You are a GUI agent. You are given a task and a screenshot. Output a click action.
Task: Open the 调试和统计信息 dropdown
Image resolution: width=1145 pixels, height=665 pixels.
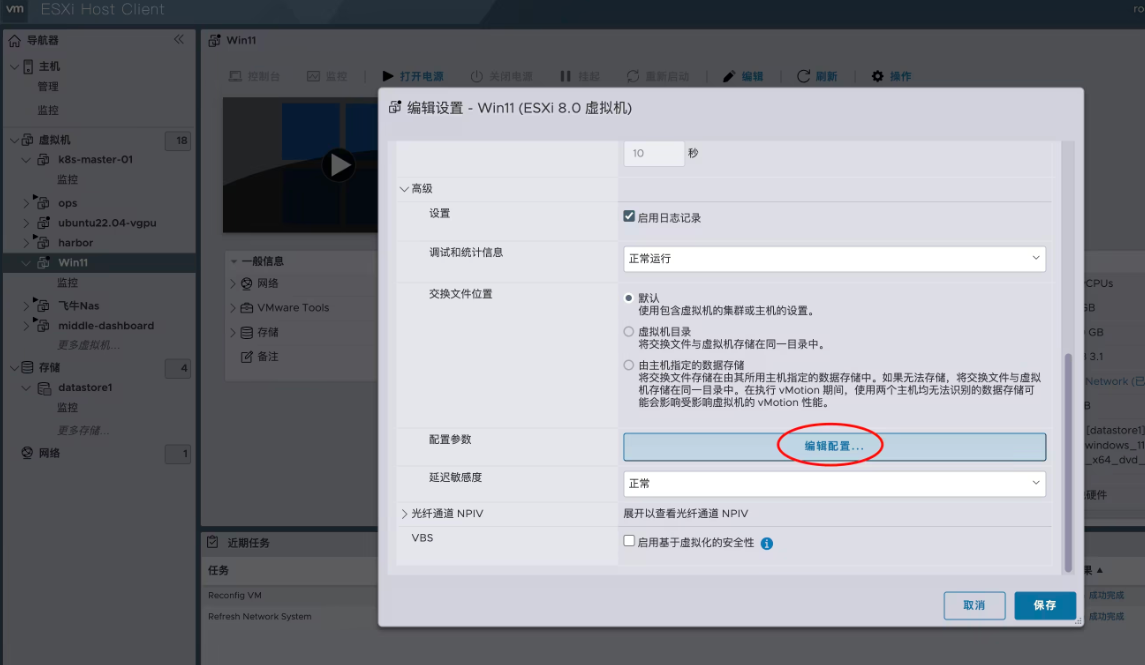pos(834,258)
